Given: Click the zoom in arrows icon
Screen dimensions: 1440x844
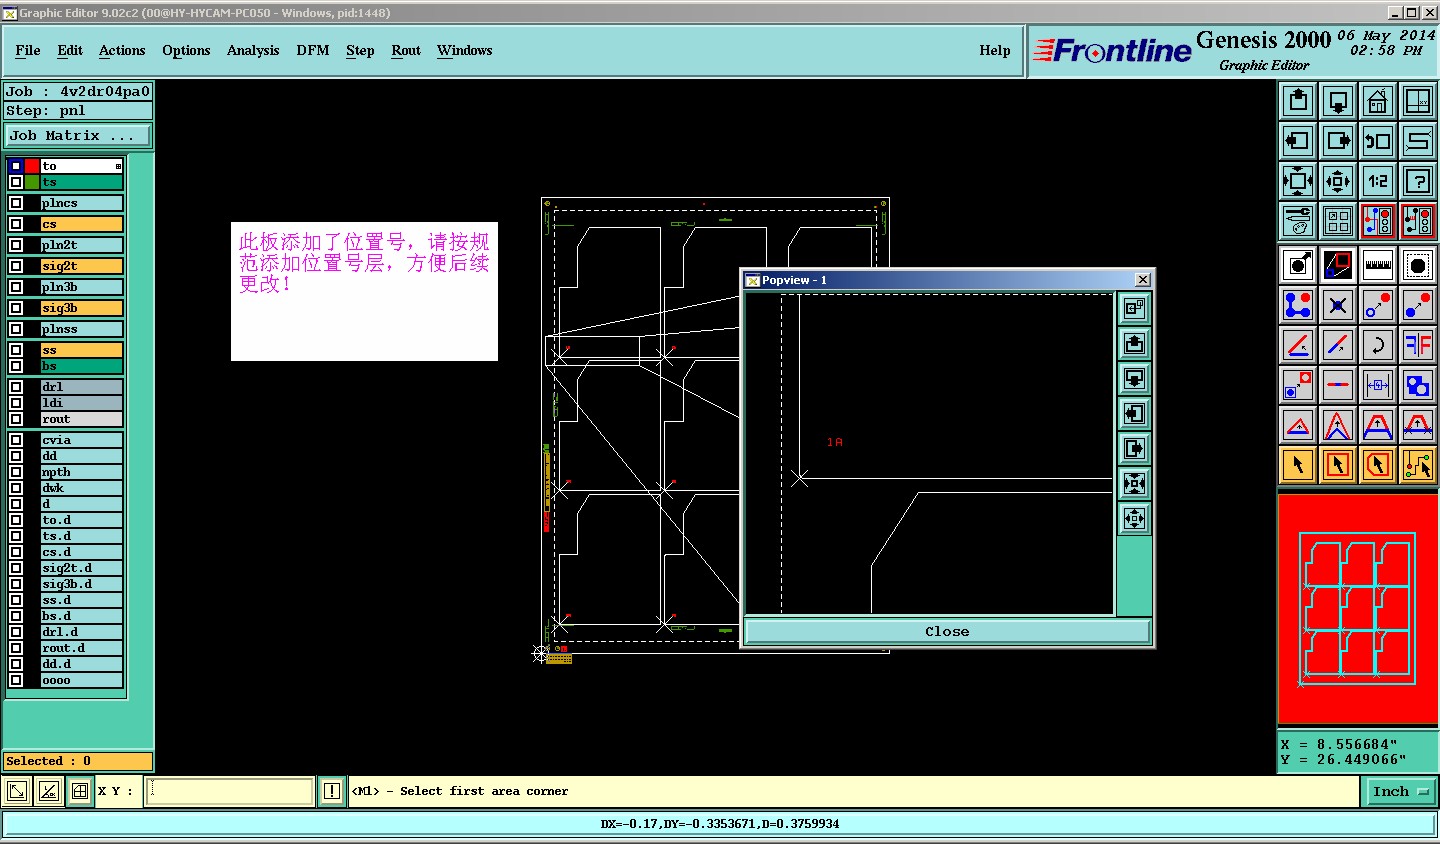Looking at the screenshot, I should click(1298, 181).
